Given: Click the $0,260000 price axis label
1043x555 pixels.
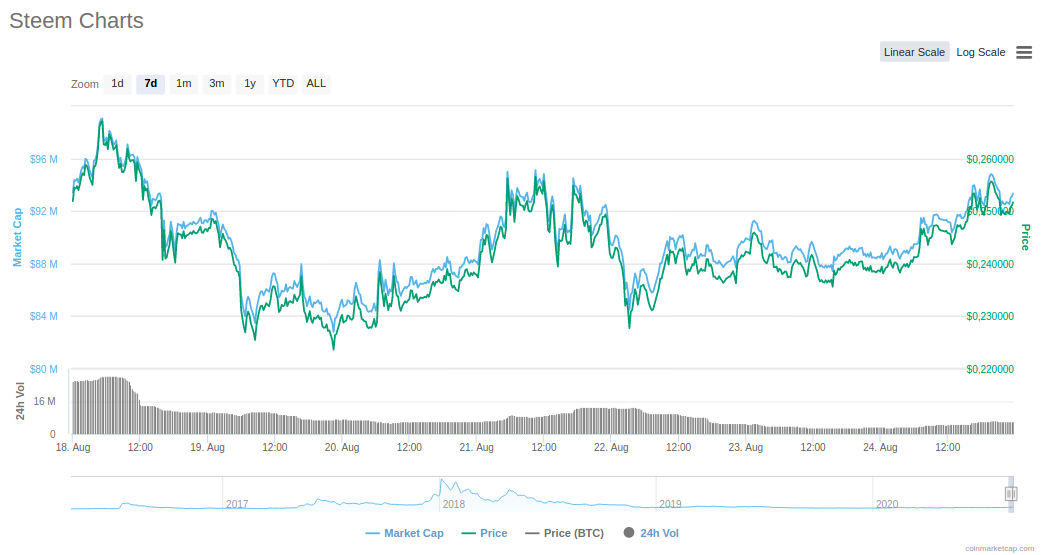Looking at the screenshot, I should [990, 159].
